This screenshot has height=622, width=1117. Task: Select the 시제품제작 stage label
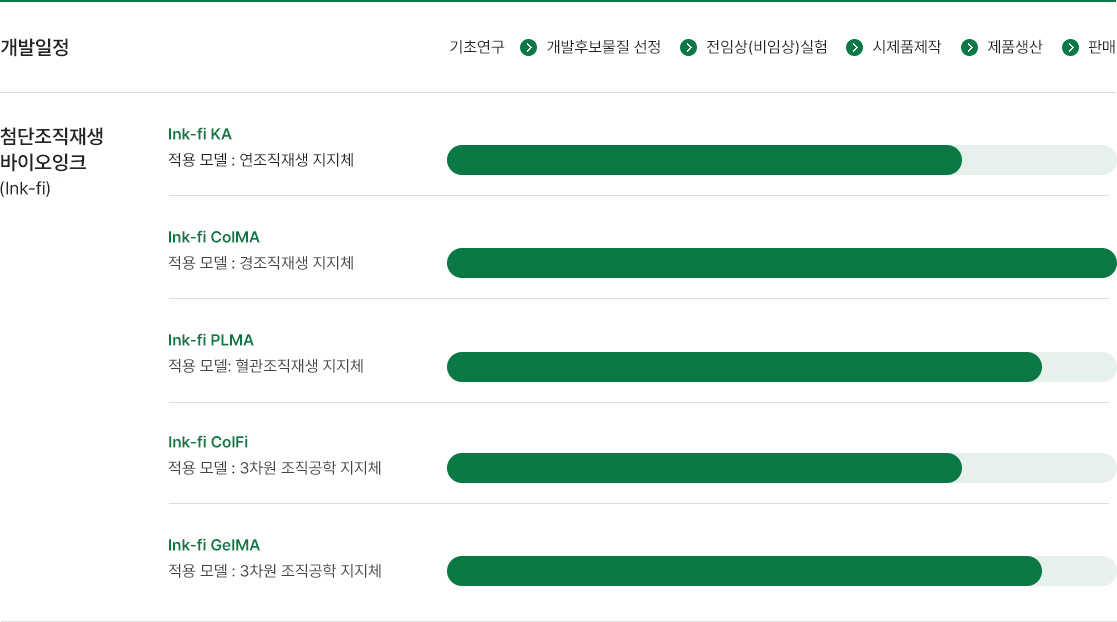[x=907, y=47]
